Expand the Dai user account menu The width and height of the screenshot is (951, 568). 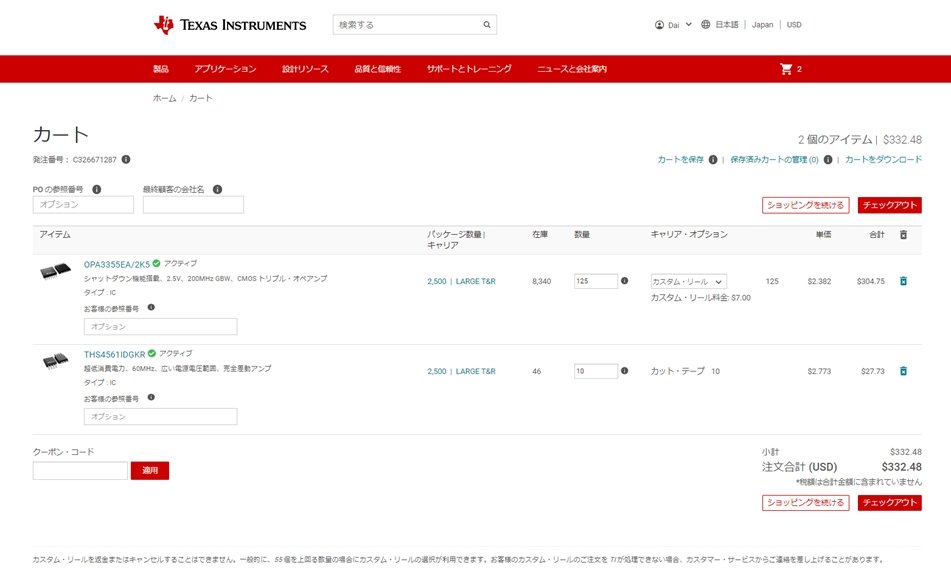tap(673, 25)
